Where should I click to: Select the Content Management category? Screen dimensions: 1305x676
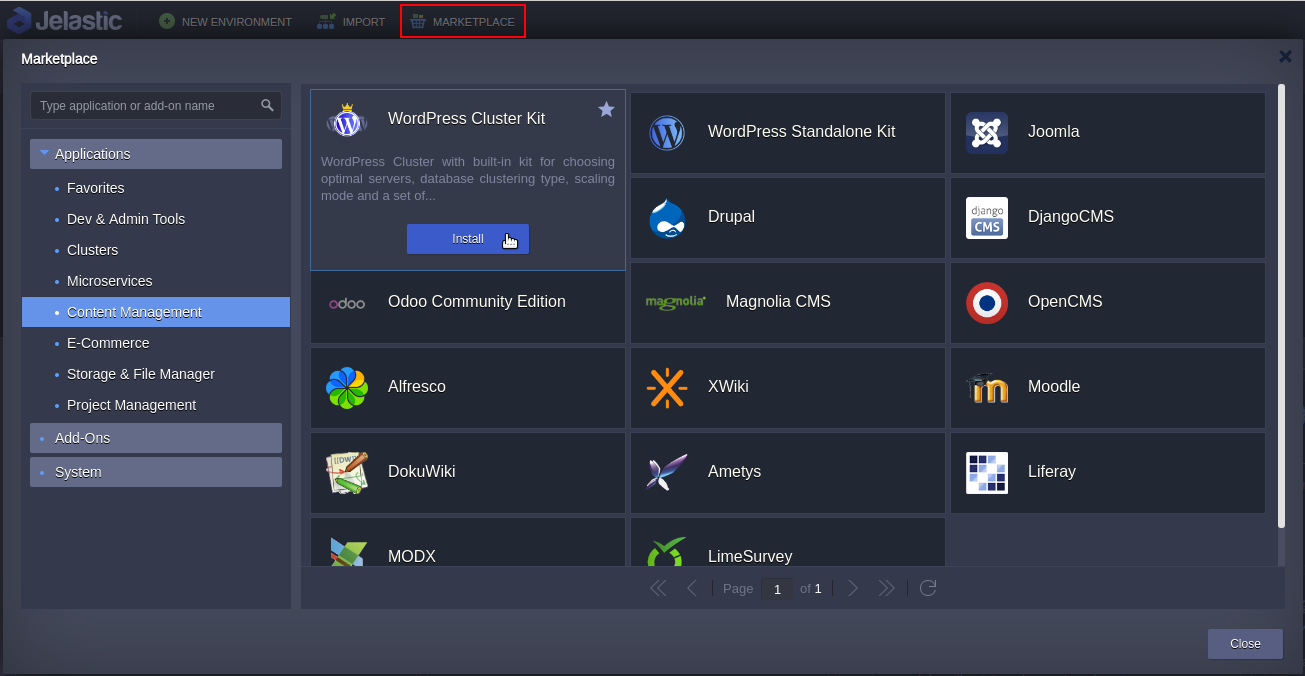click(156, 312)
